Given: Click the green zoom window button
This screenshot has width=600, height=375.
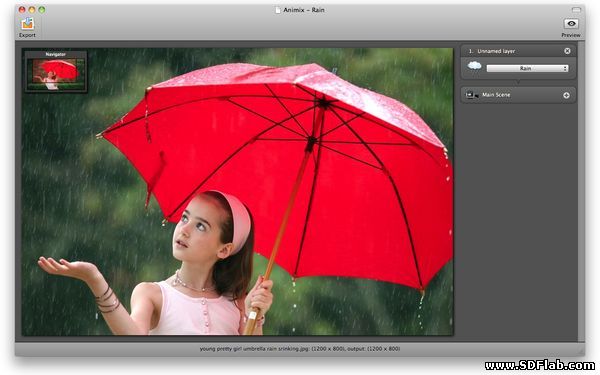Looking at the screenshot, I should (42, 10).
